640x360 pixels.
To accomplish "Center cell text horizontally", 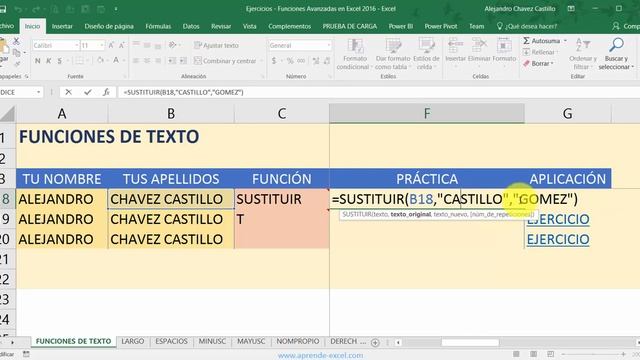I will point(147,61).
